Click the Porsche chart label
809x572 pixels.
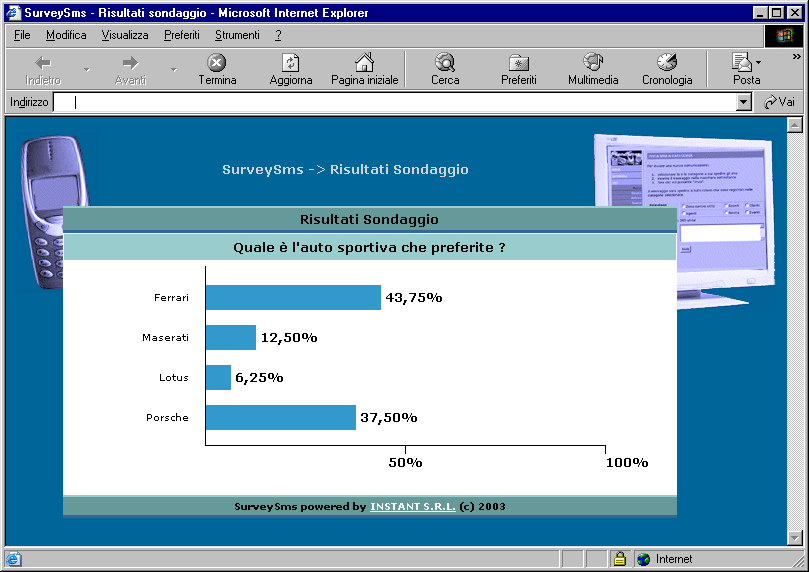click(167, 418)
